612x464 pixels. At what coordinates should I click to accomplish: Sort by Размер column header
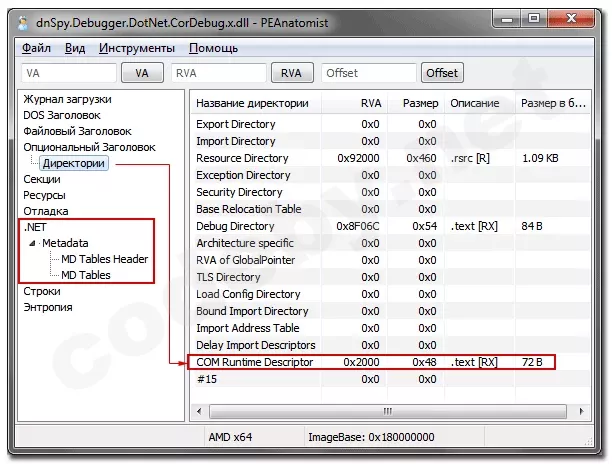416,103
